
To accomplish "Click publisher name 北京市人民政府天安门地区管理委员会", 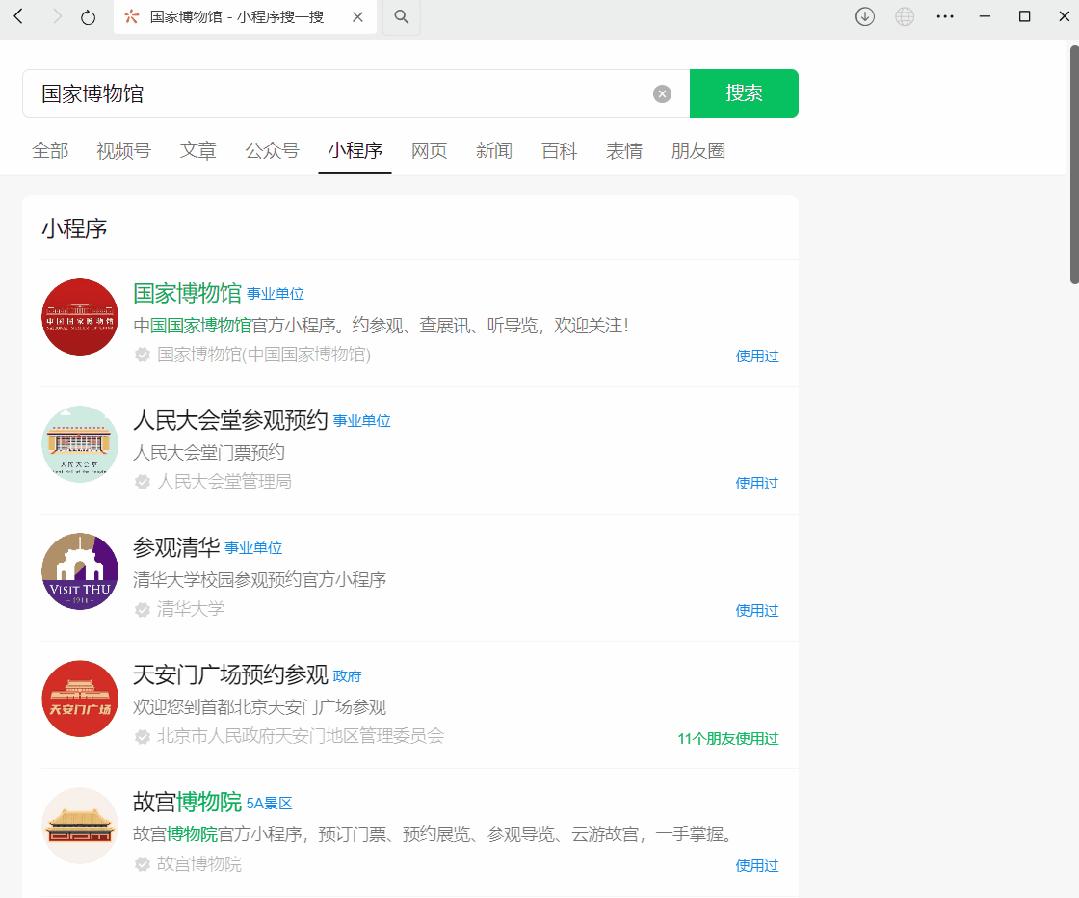I will pyautogui.click(x=300, y=736).
